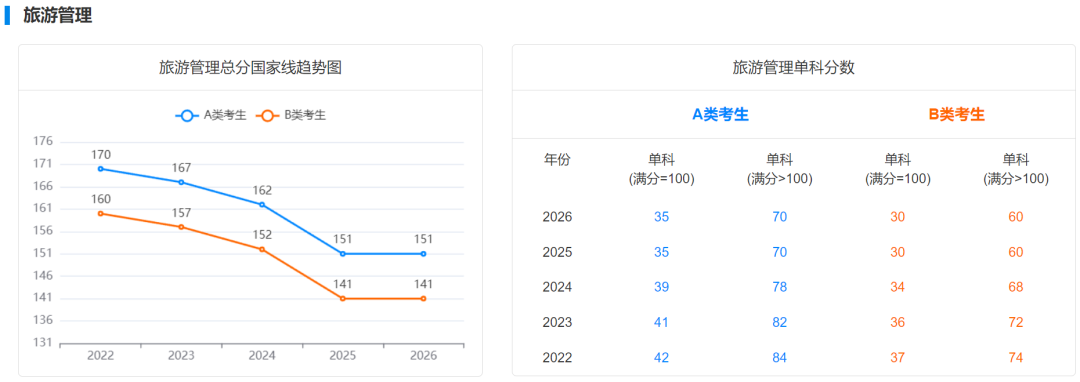This screenshot has width=1080, height=382.
Task: Click the 82 score in 2023 row
Action: [x=780, y=322]
